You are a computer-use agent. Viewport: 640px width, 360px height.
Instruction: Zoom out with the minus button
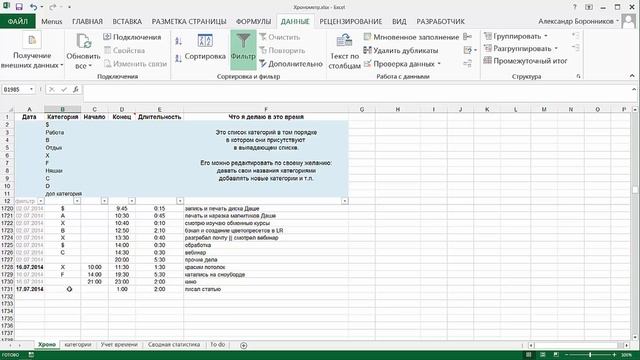pyautogui.click(x=567, y=355)
